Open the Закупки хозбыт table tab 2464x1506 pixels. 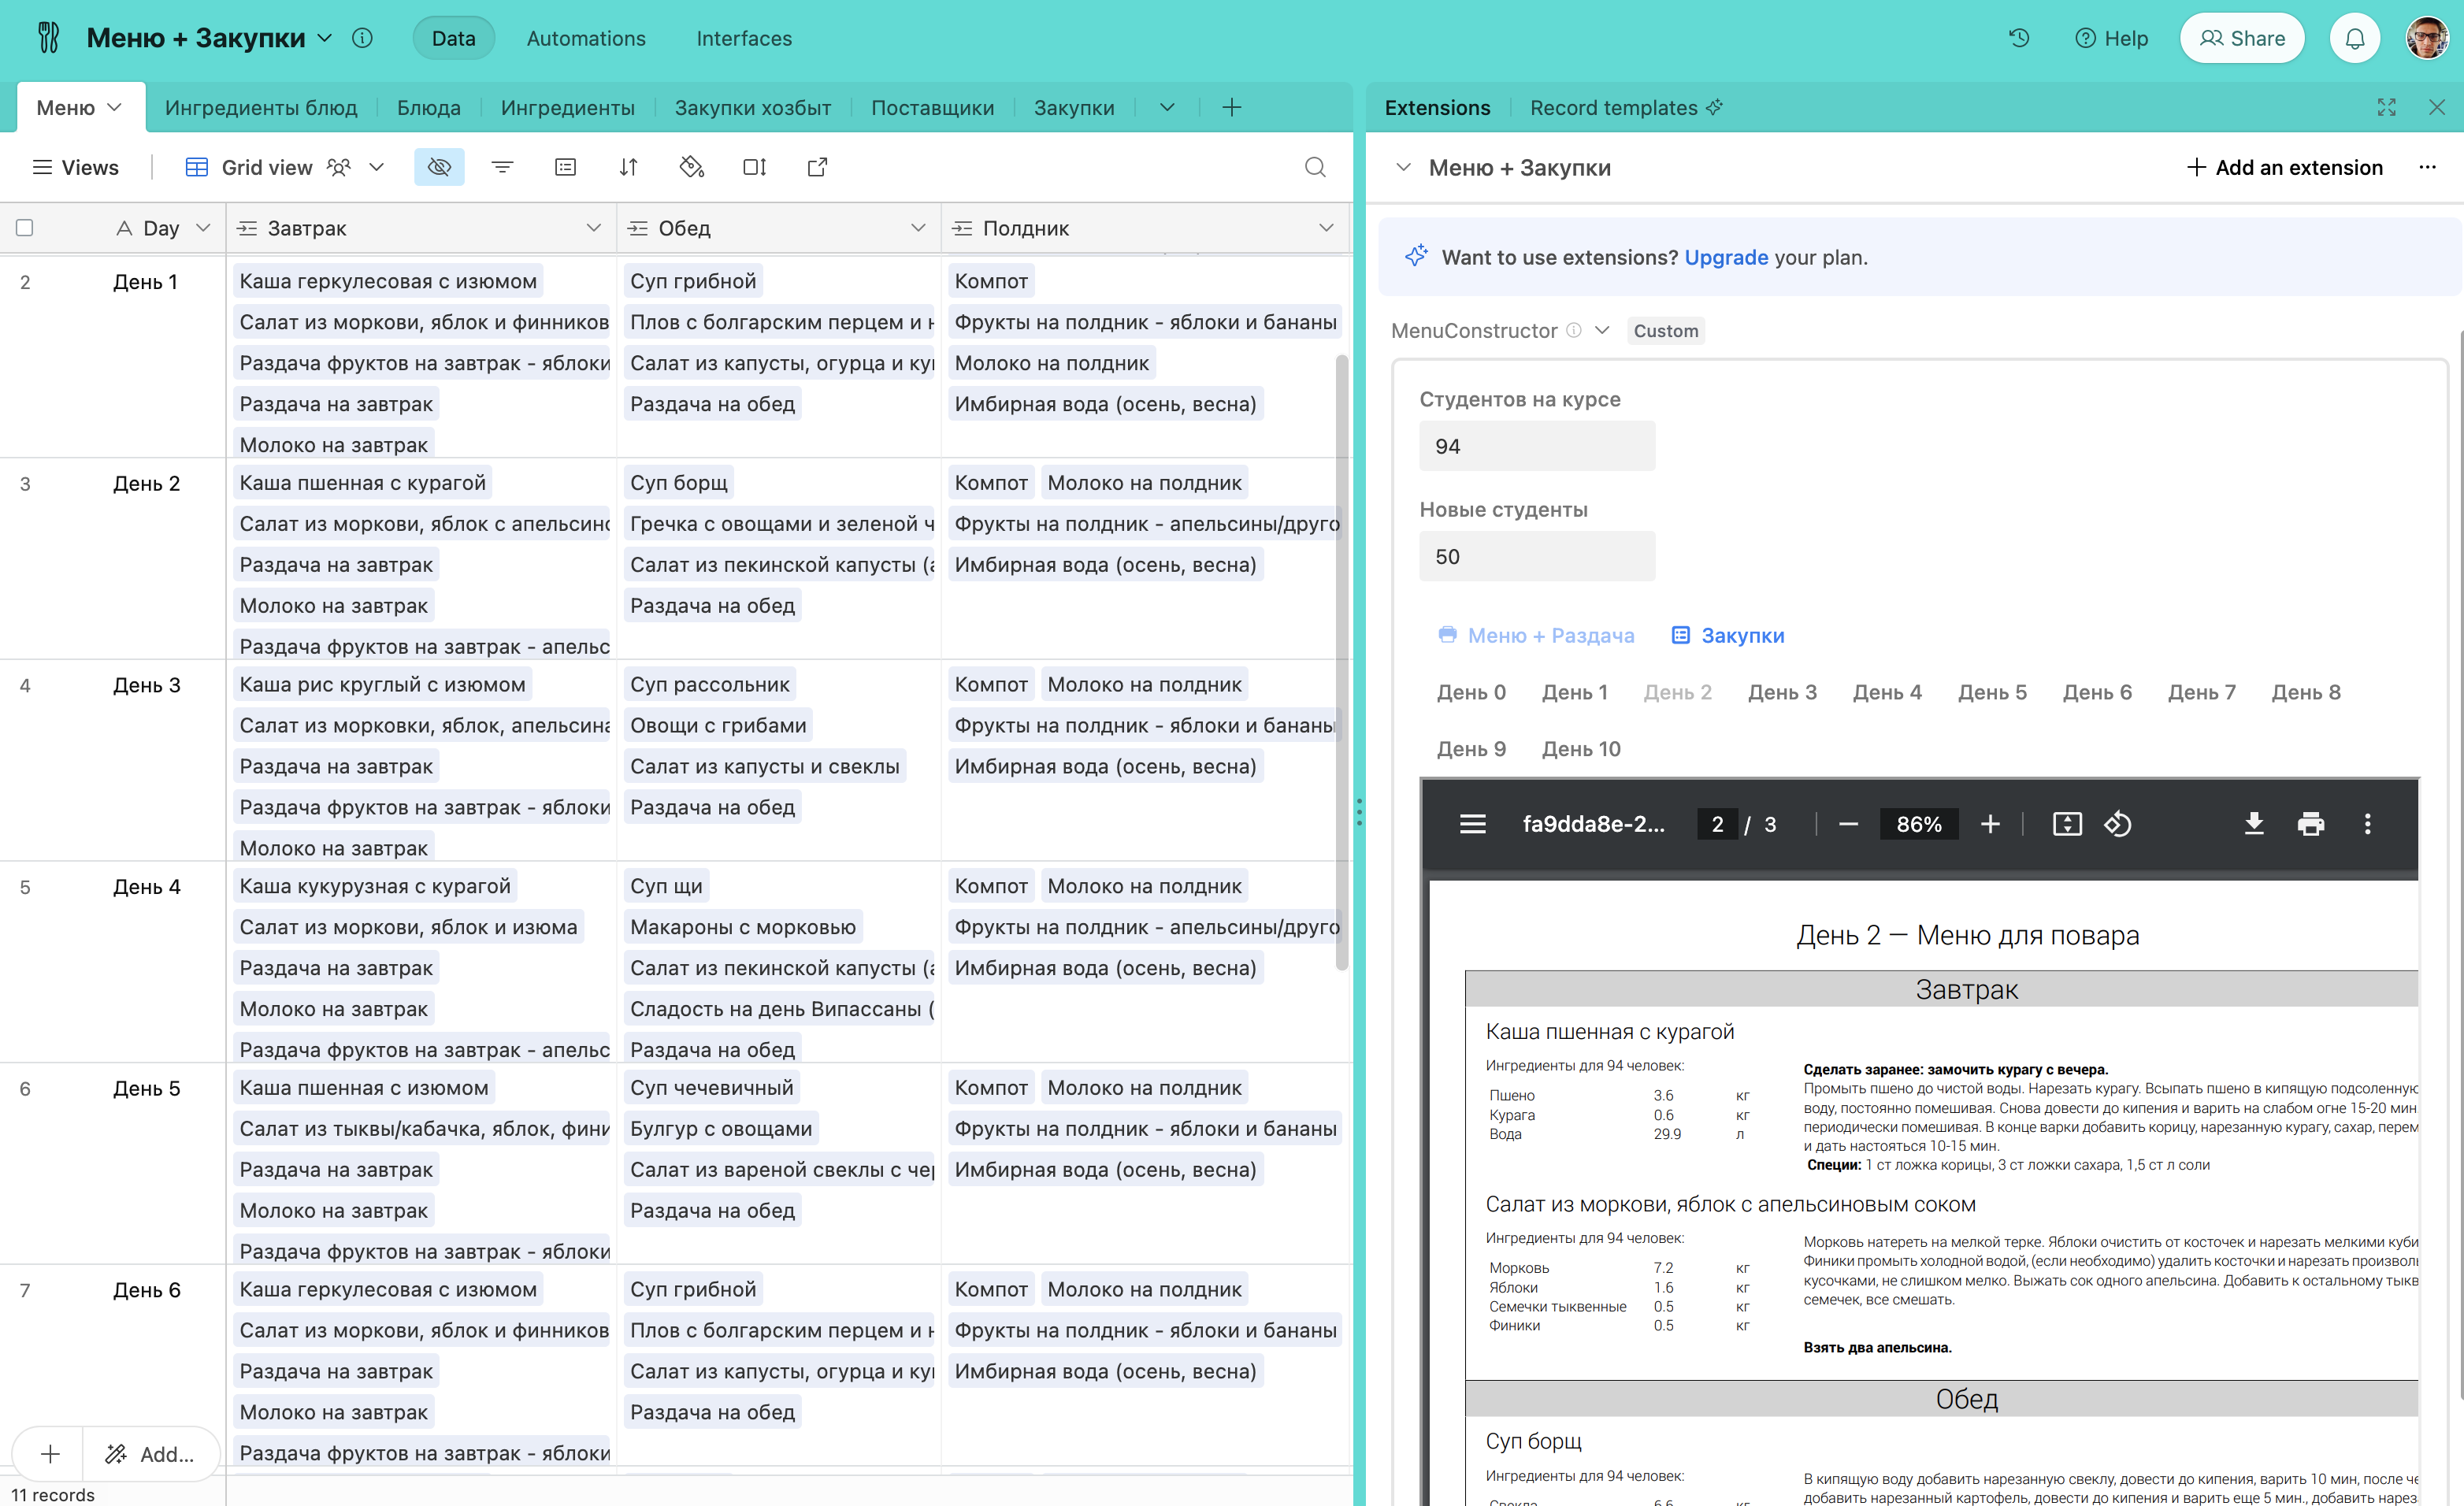(x=753, y=107)
